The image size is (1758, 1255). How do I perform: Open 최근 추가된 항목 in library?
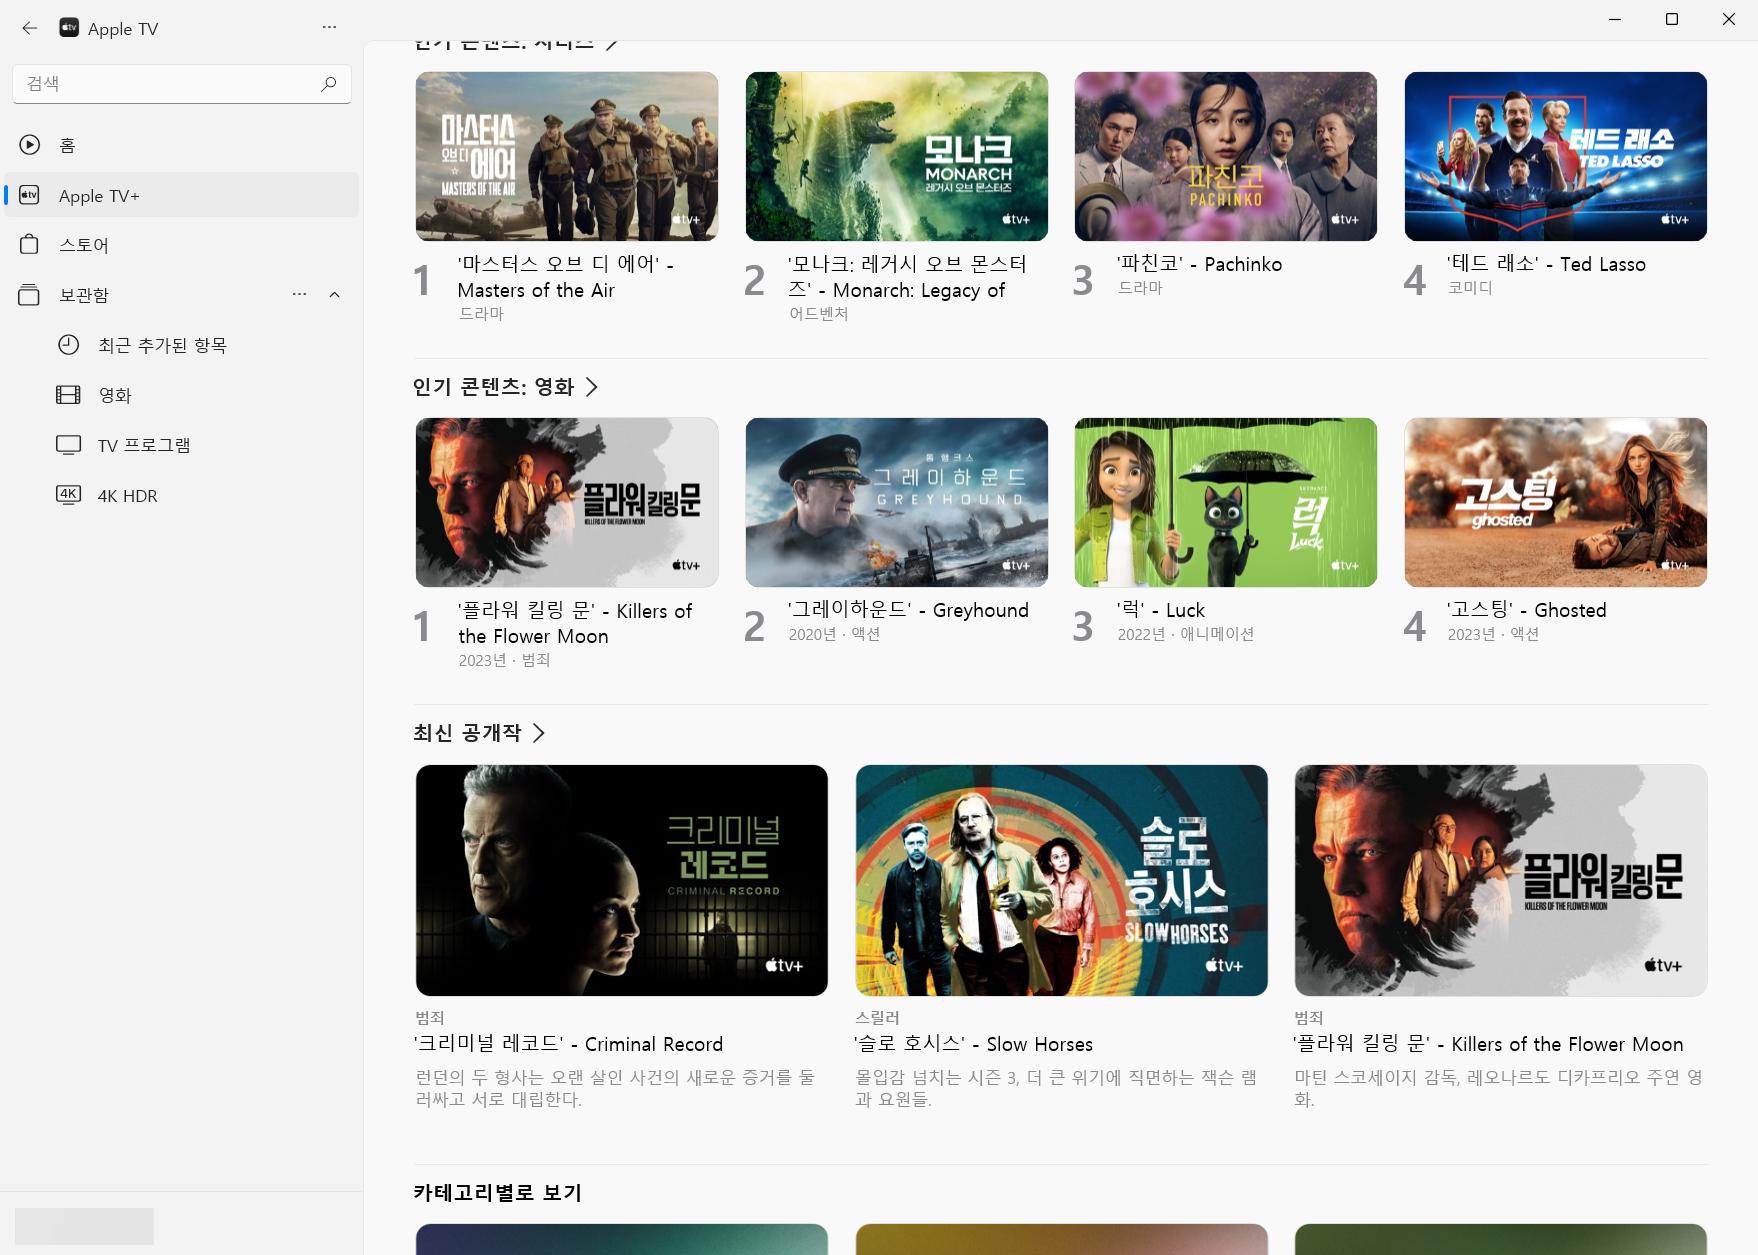click(181, 345)
